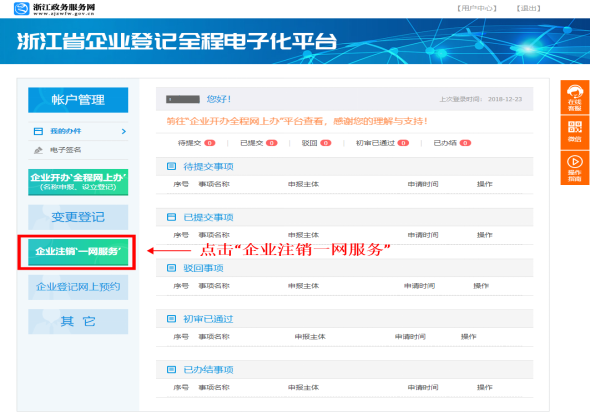The width and height of the screenshot is (590, 420).
Task: Select the 已提交 status tab
Action: pyautogui.click(x=259, y=143)
